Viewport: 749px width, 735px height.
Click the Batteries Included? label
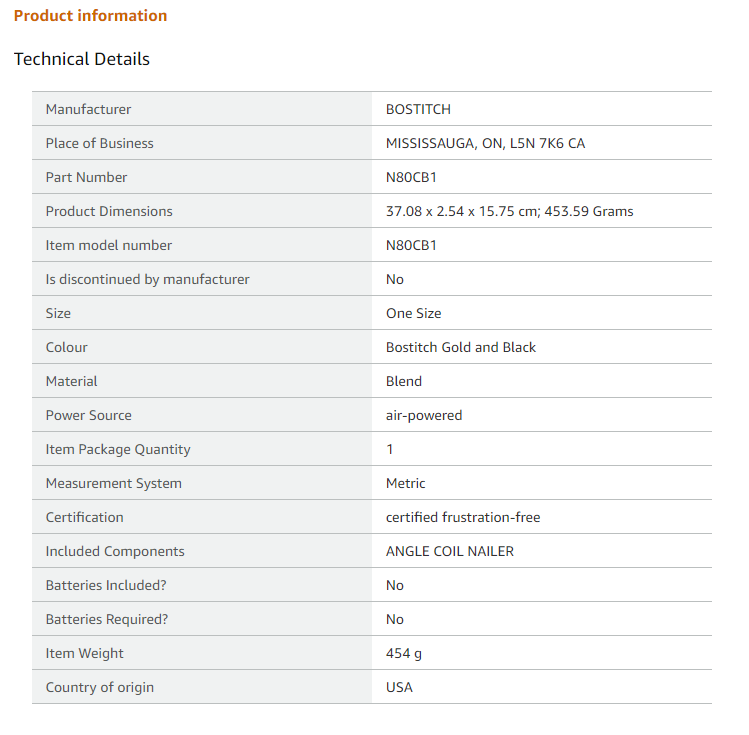point(106,586)
